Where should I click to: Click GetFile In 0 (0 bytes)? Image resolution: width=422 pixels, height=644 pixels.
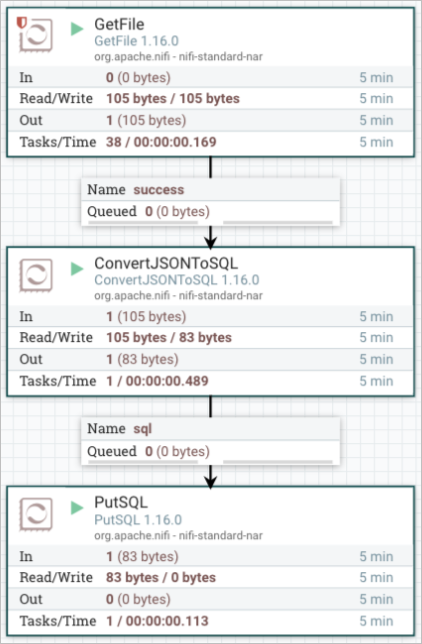[x=138, y=78]
